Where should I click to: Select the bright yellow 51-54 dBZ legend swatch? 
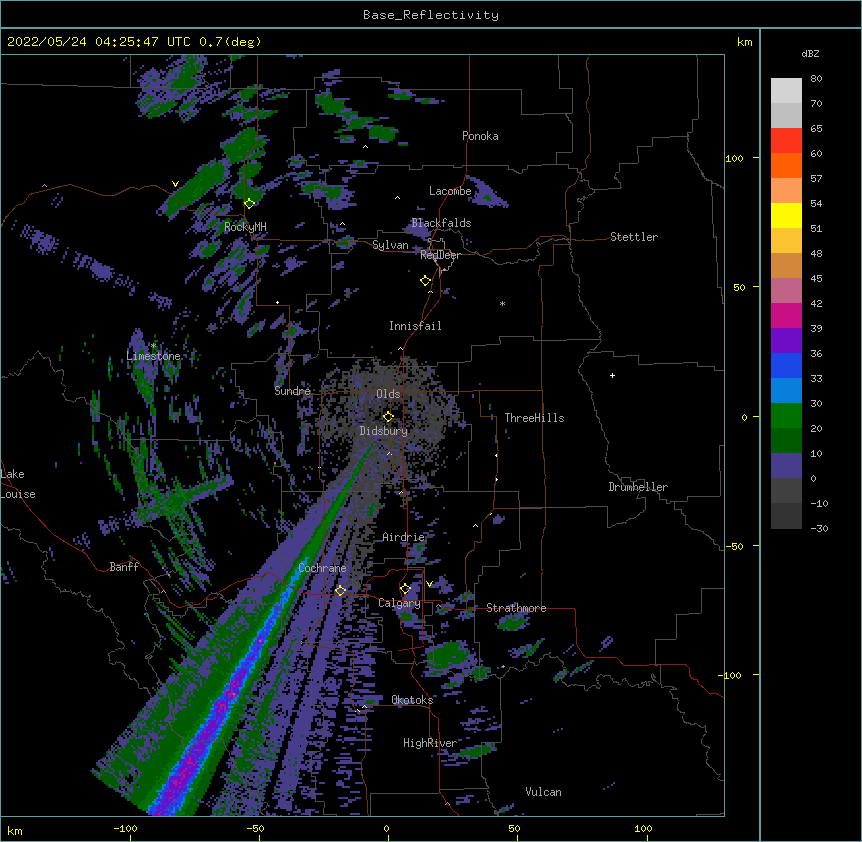coord(786,215)
